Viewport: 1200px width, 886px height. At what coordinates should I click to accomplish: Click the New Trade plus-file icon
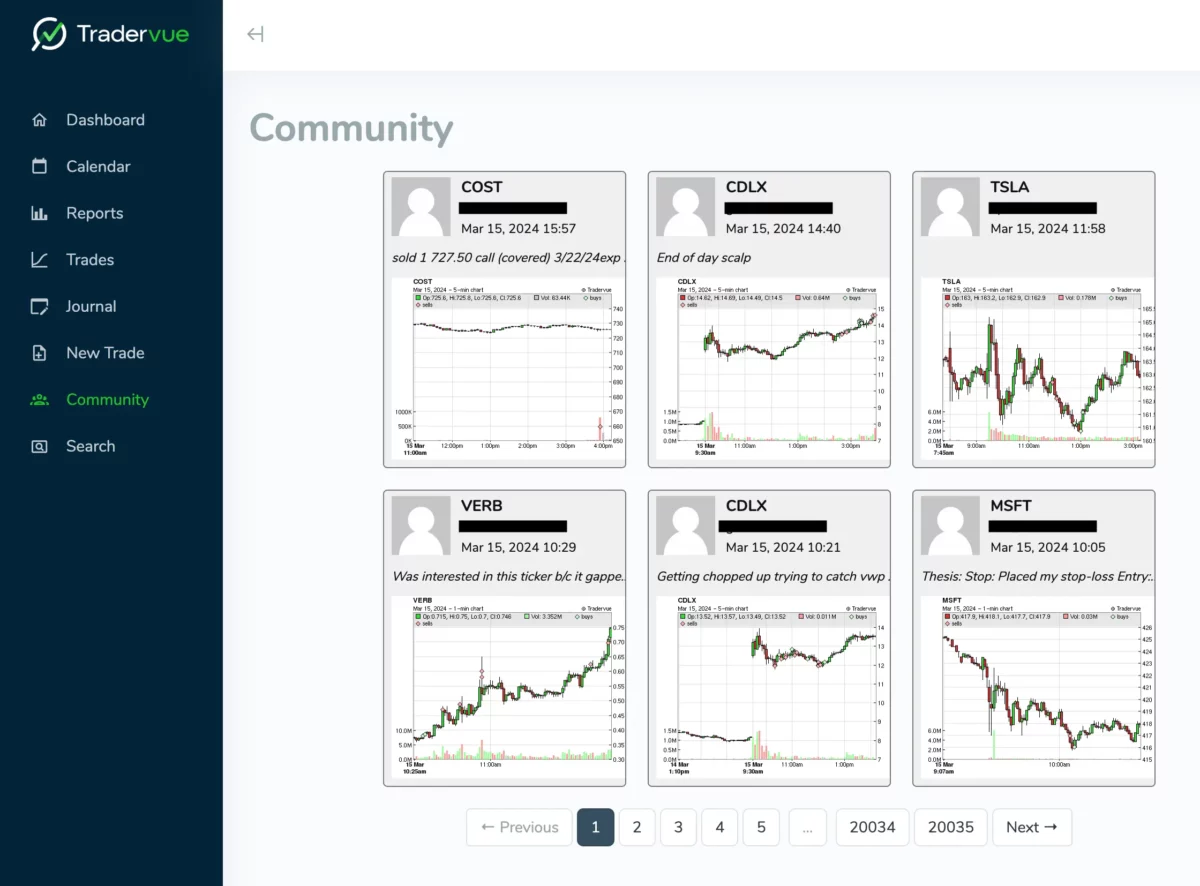pos(40,353)
